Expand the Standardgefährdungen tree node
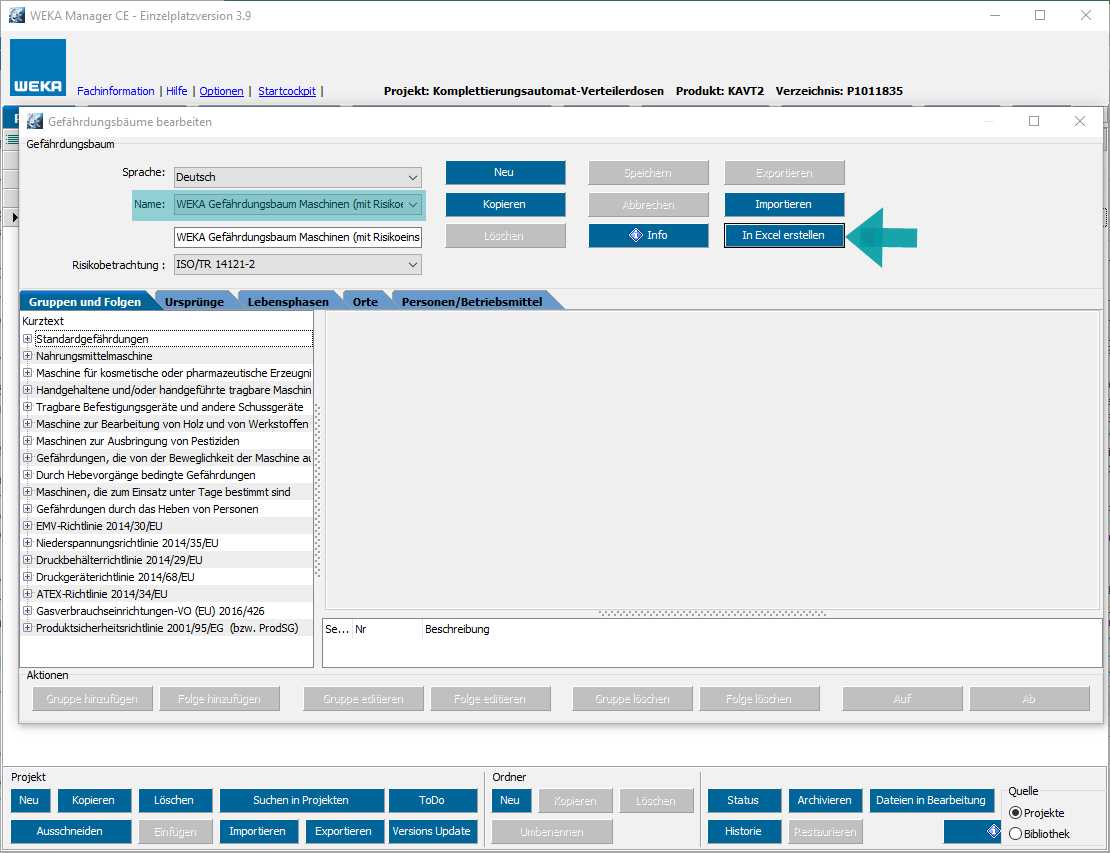The height and width of the screenshot is (853, 1110). click(x=28, y=340)
